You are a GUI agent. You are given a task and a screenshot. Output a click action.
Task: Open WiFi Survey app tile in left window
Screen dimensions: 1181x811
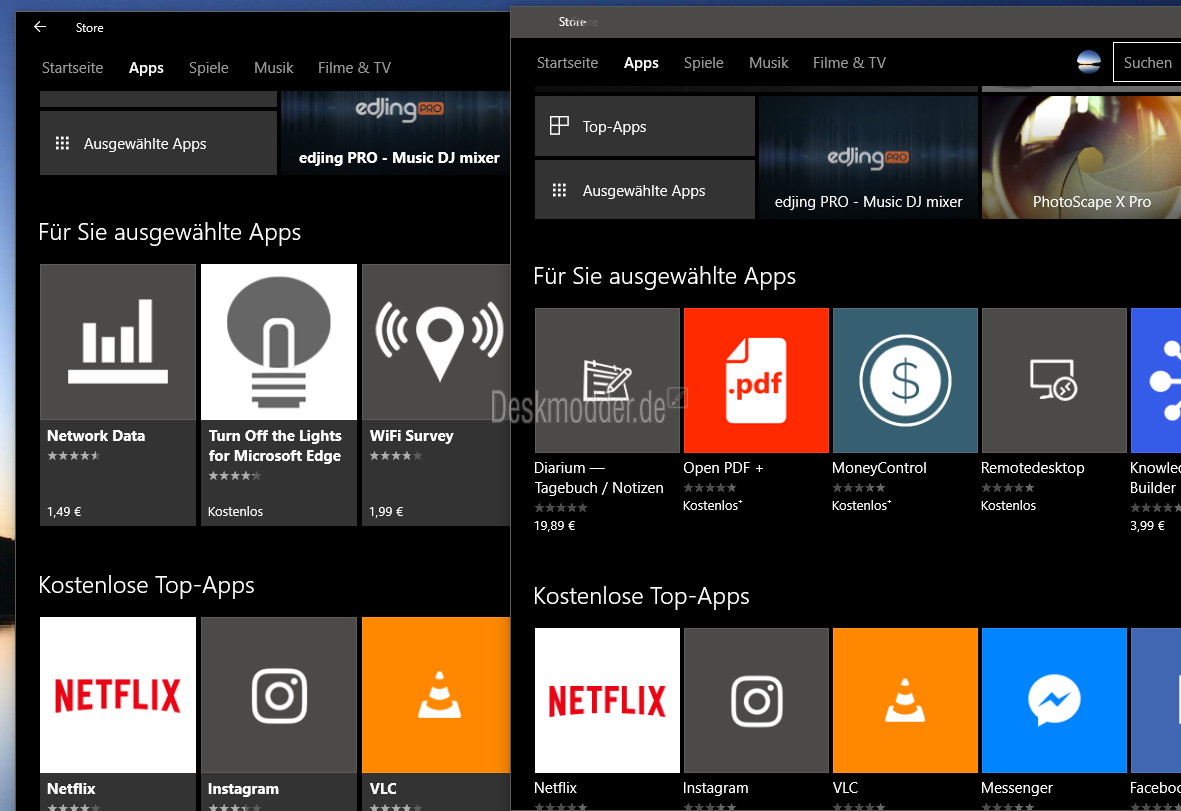[x=436, y=395]
